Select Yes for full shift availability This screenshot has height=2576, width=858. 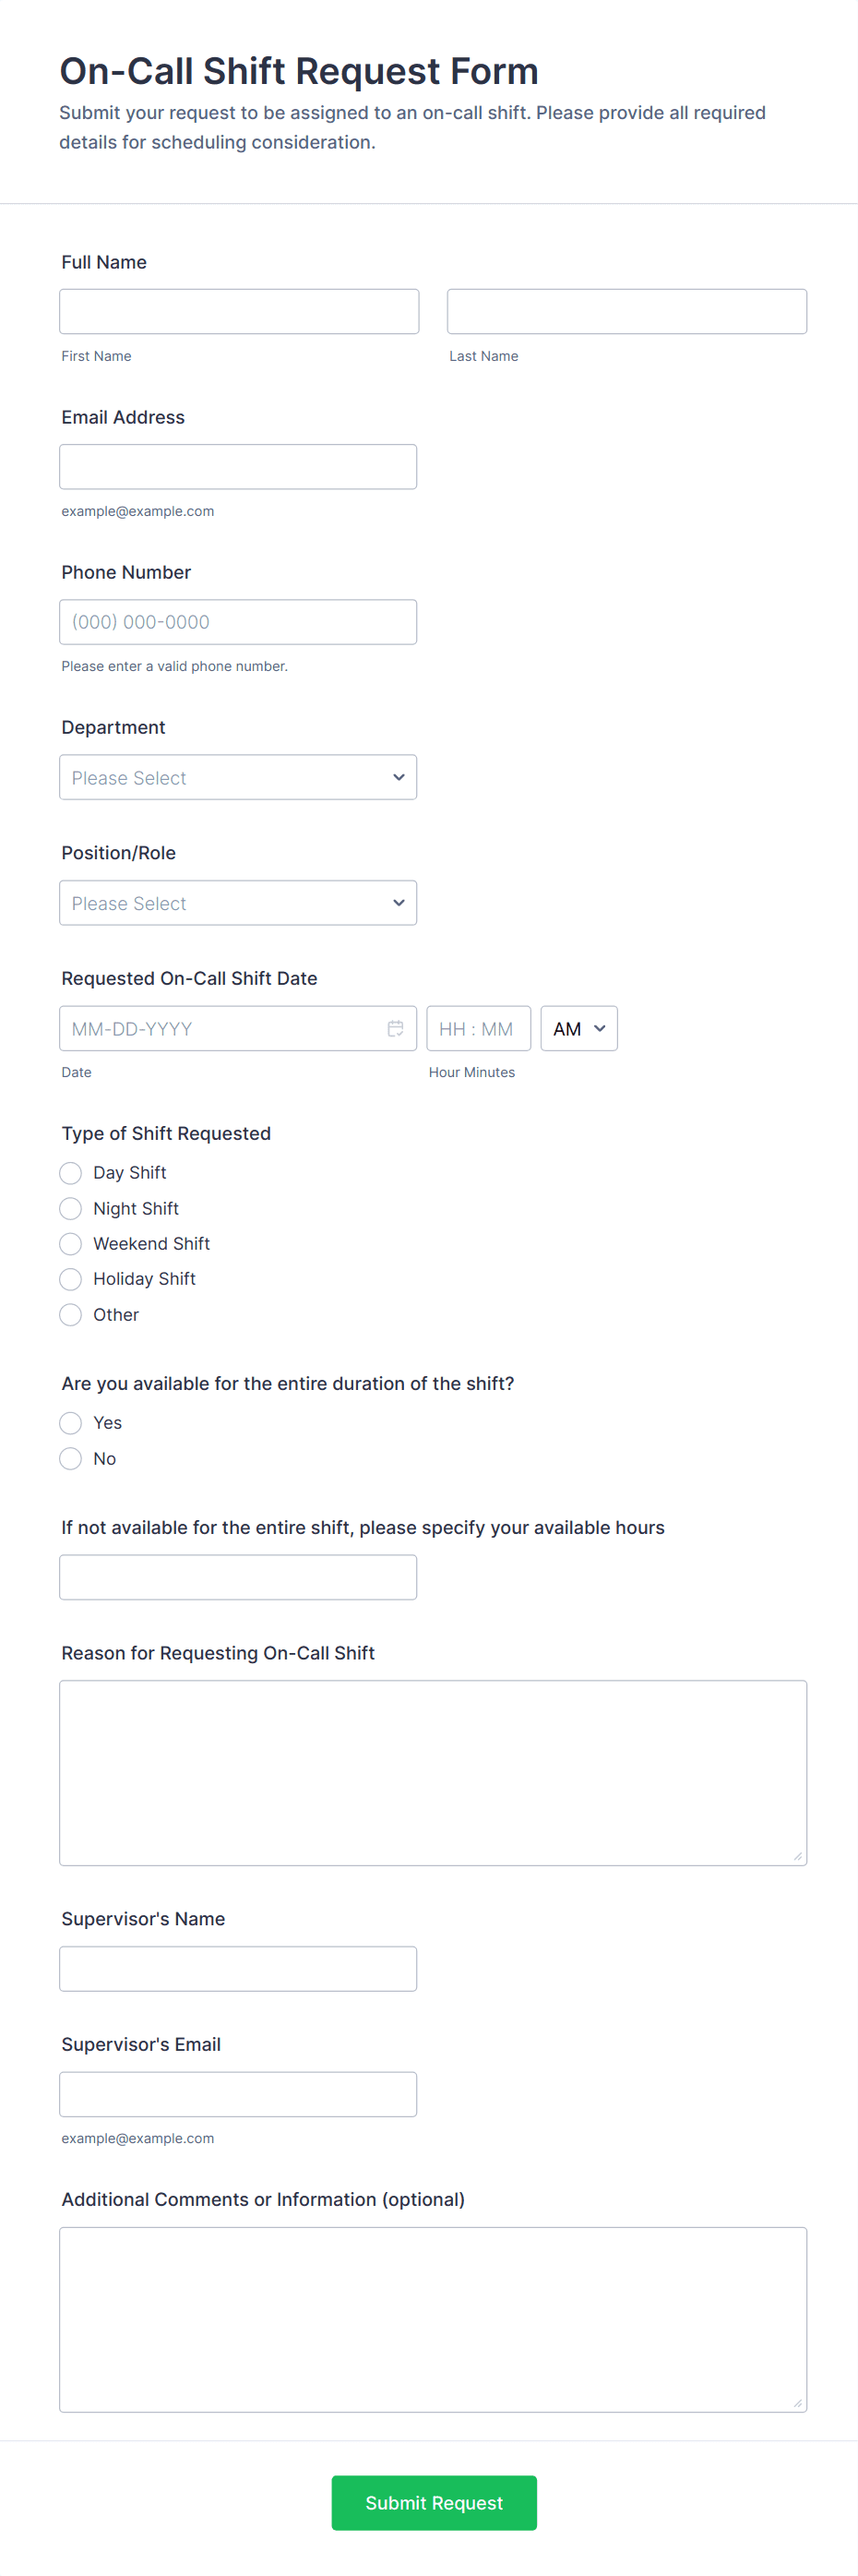pos(71,1422)
